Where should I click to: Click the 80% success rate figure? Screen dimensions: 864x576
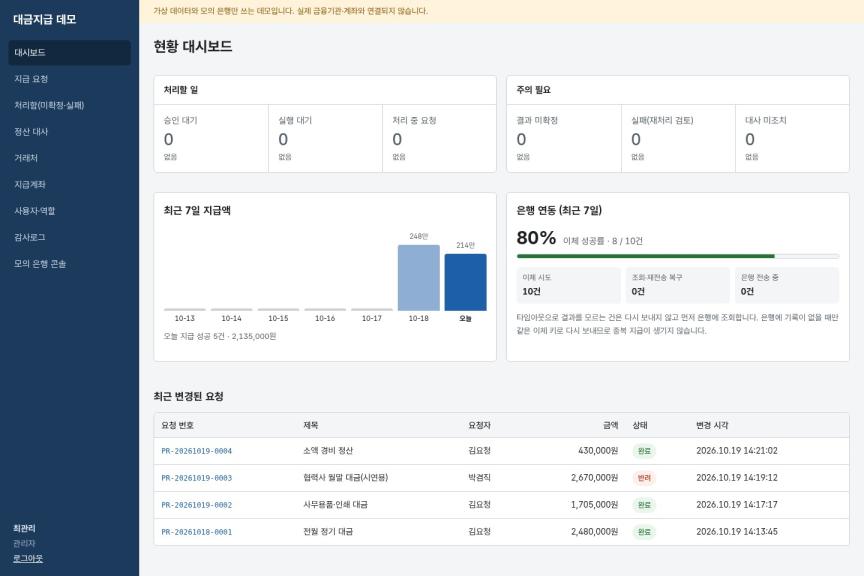[536, 238]
